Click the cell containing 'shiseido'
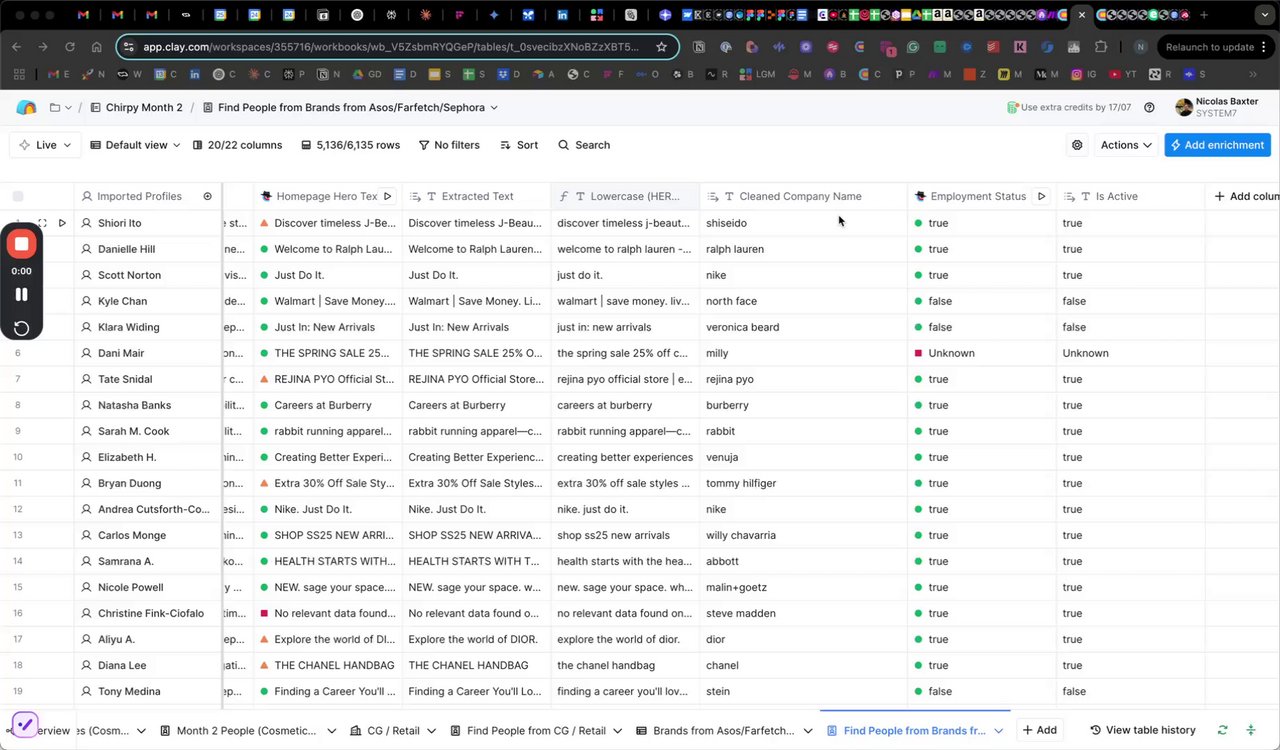Viewport: 1280px width, 750px height. pyautogui.click(x=804, y=223)
